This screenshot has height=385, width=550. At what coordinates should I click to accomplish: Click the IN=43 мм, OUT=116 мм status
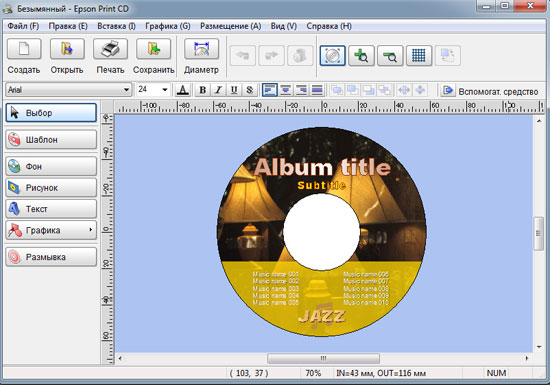pos(381,373)
